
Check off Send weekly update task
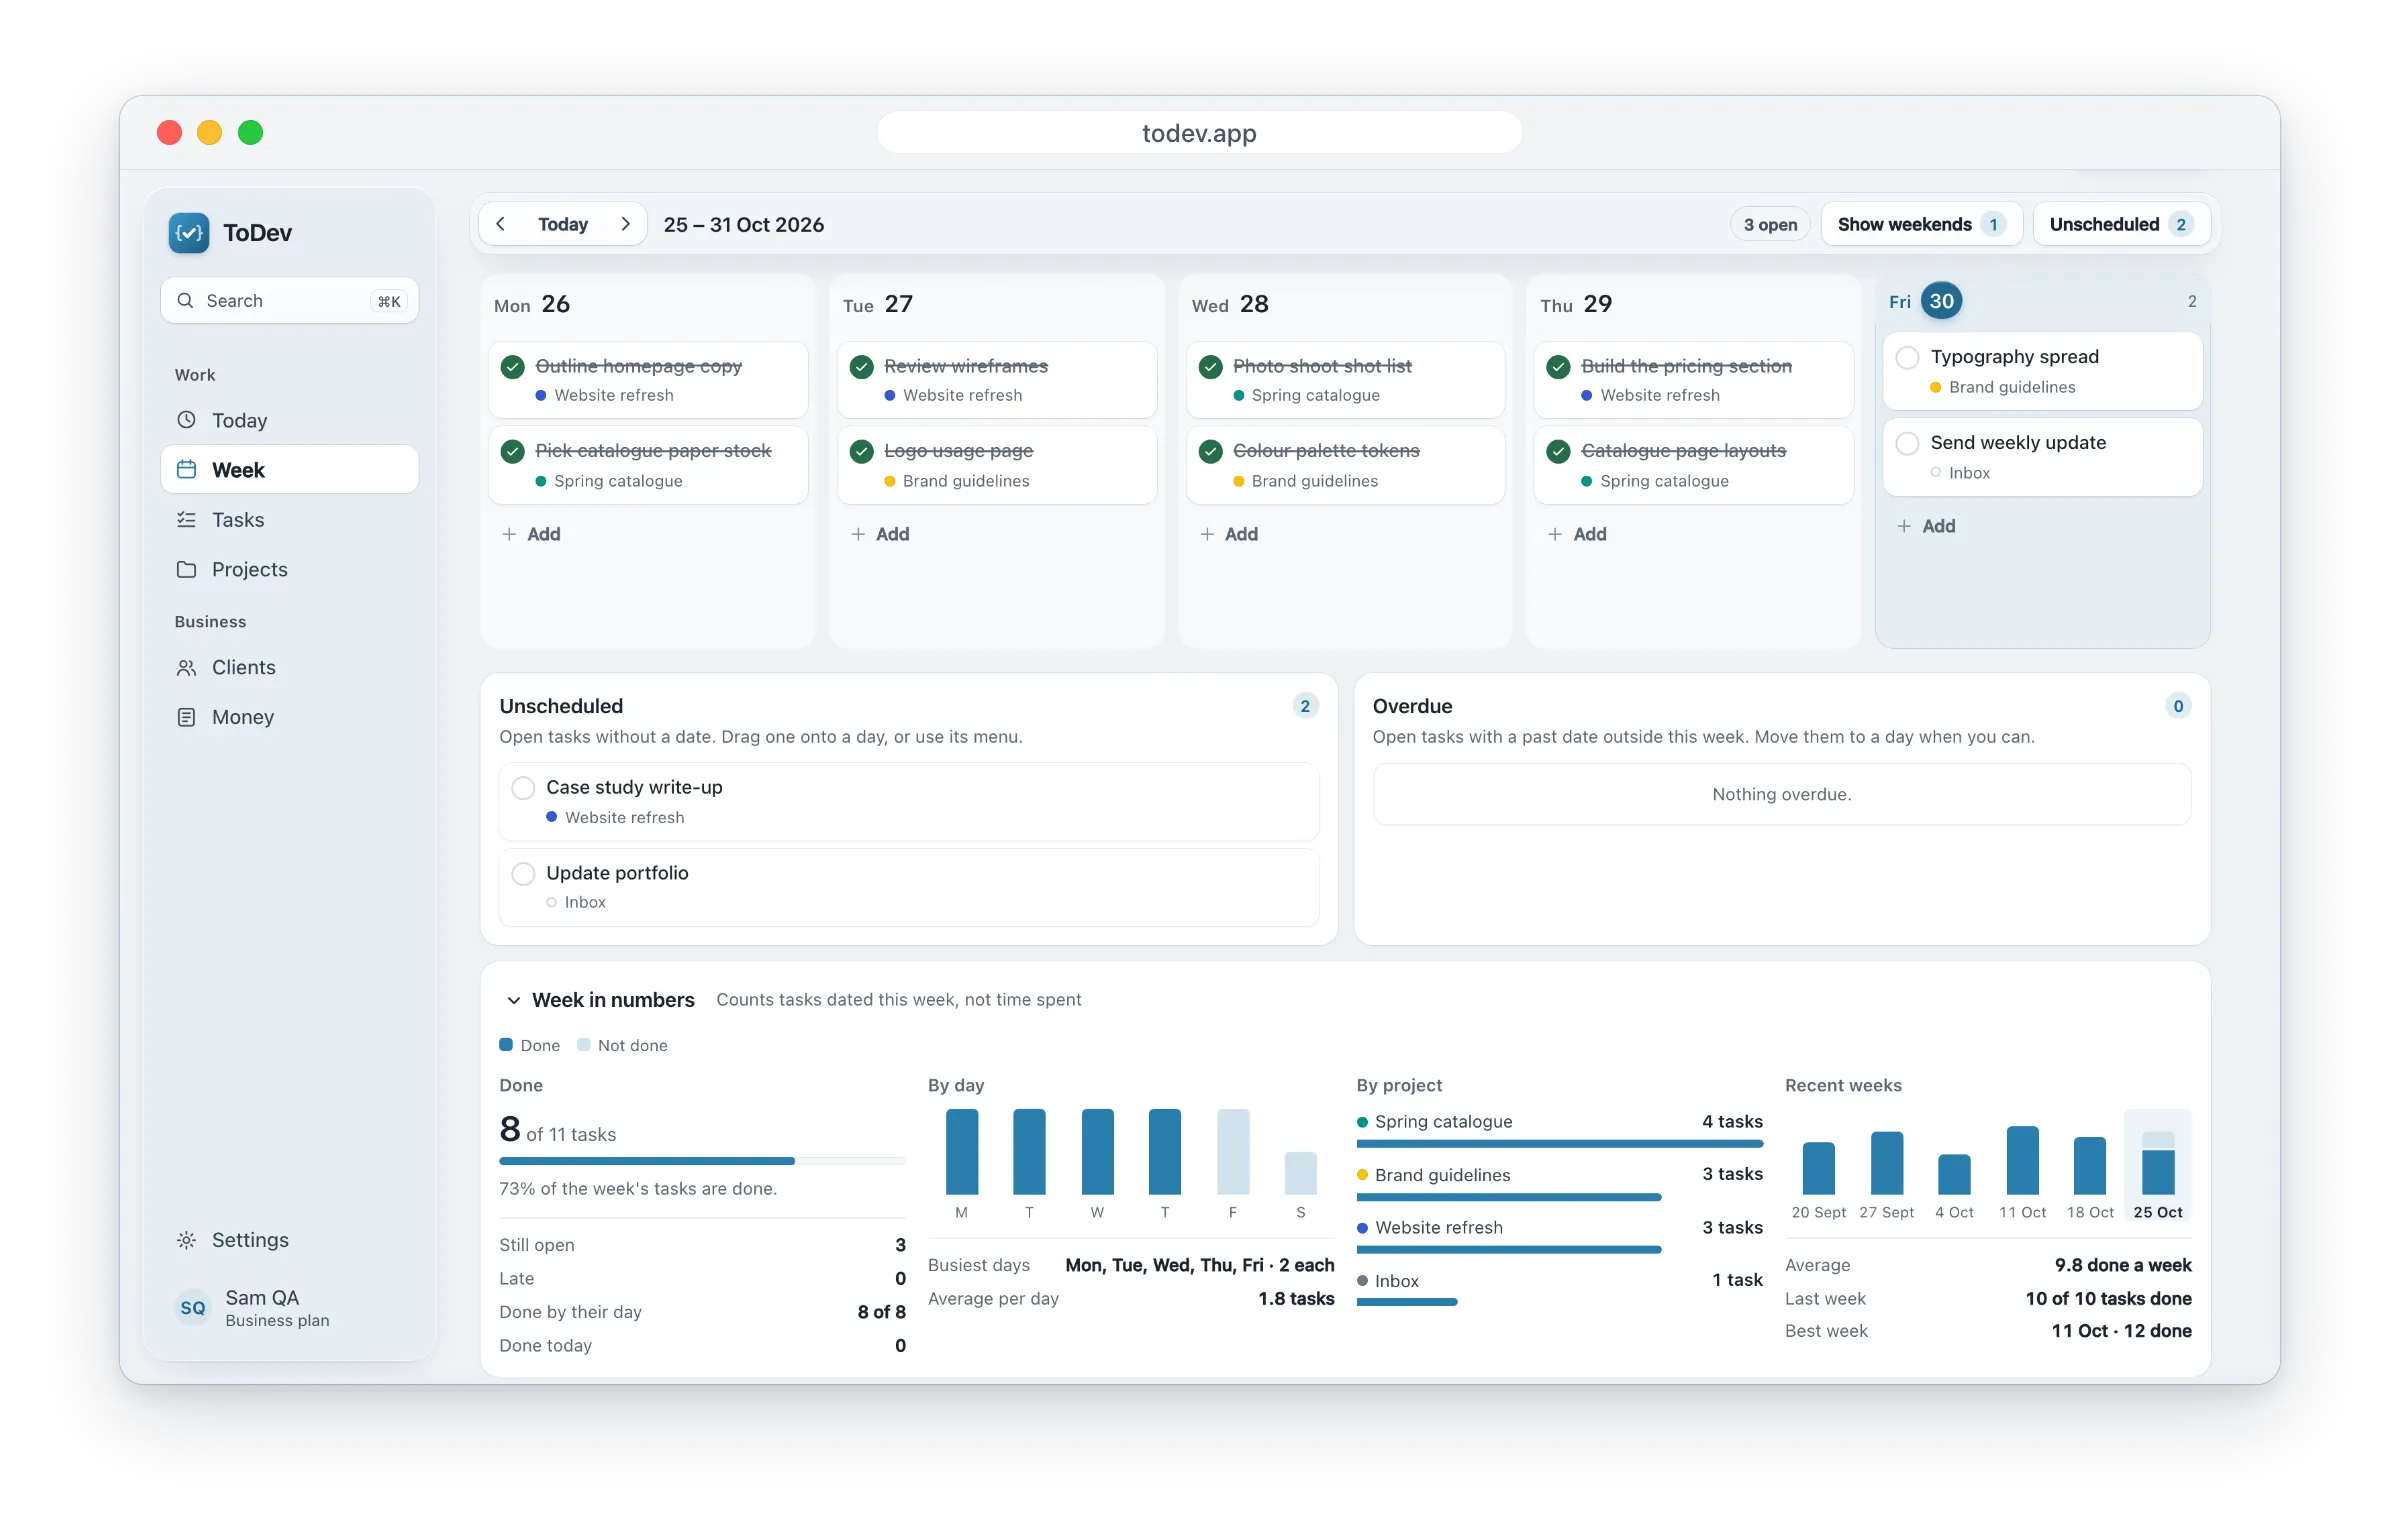(x=1907, y=443)
